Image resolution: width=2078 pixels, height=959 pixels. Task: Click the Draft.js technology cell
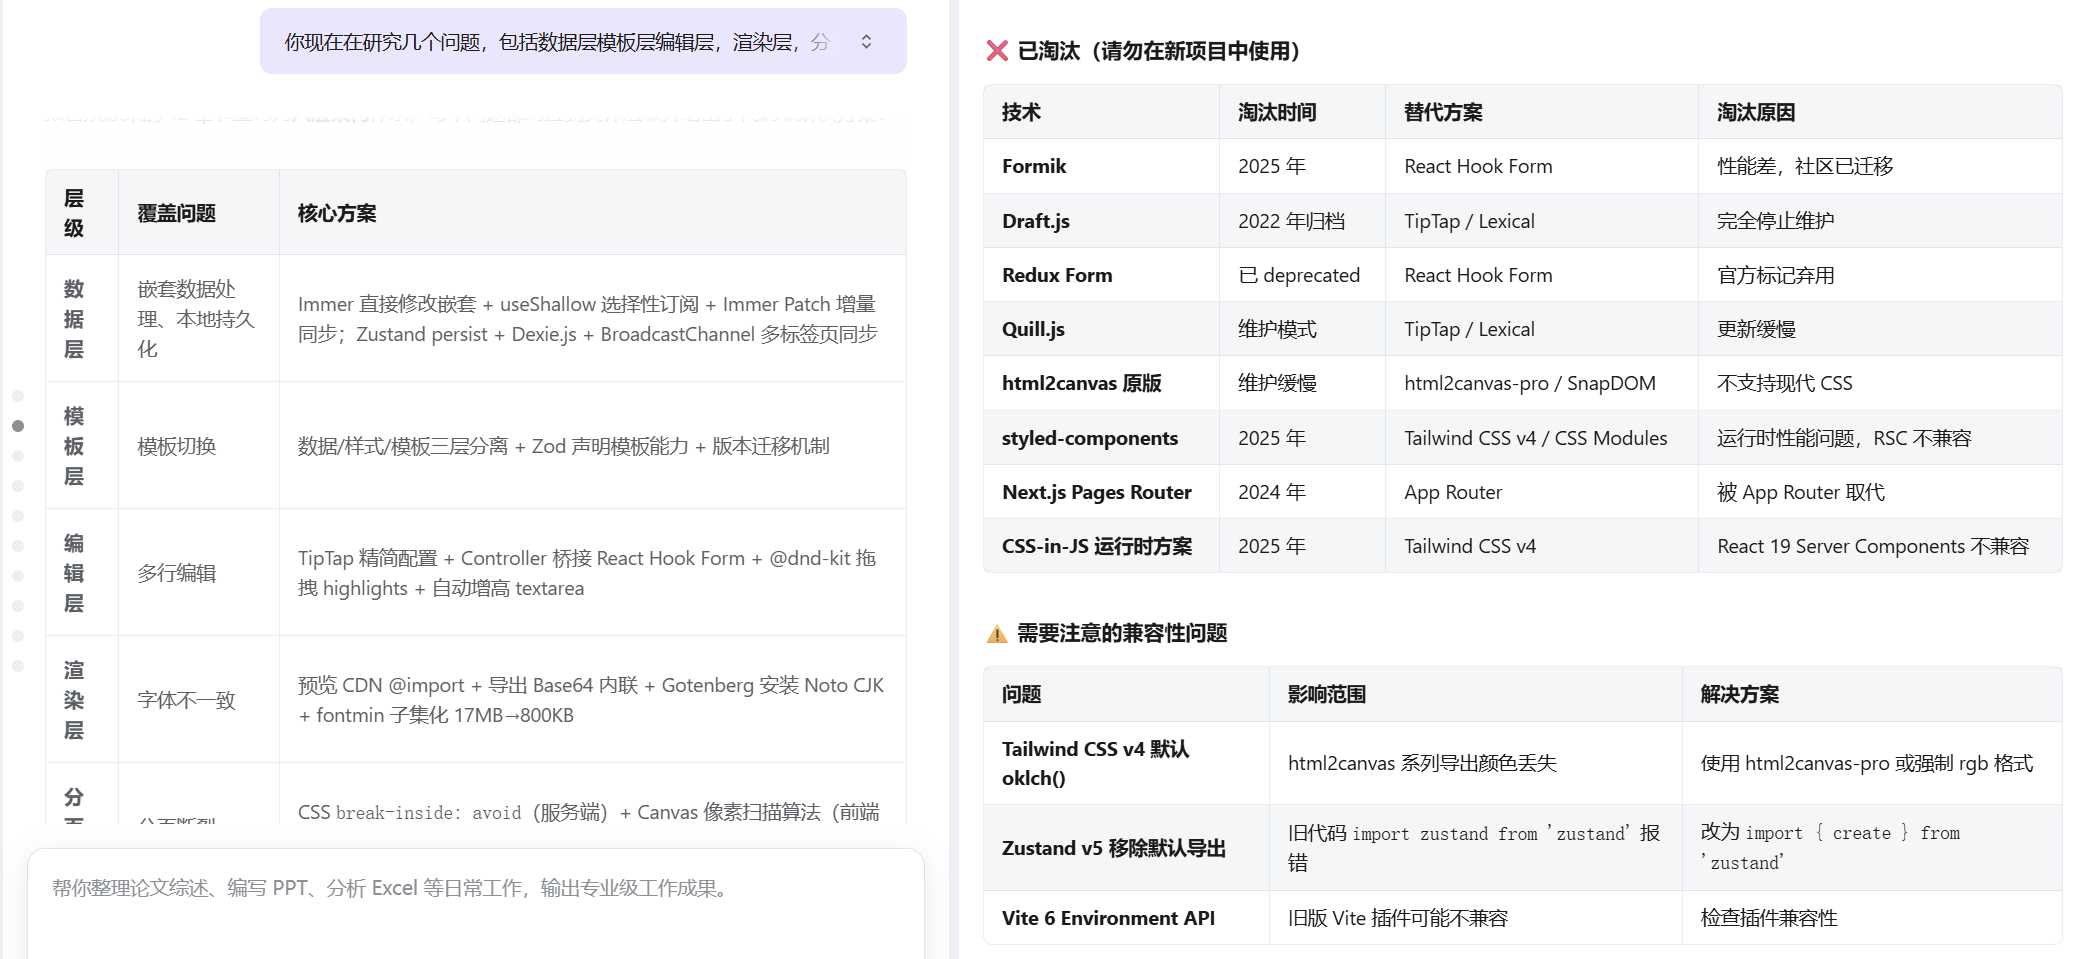(x=1035, y=221)
